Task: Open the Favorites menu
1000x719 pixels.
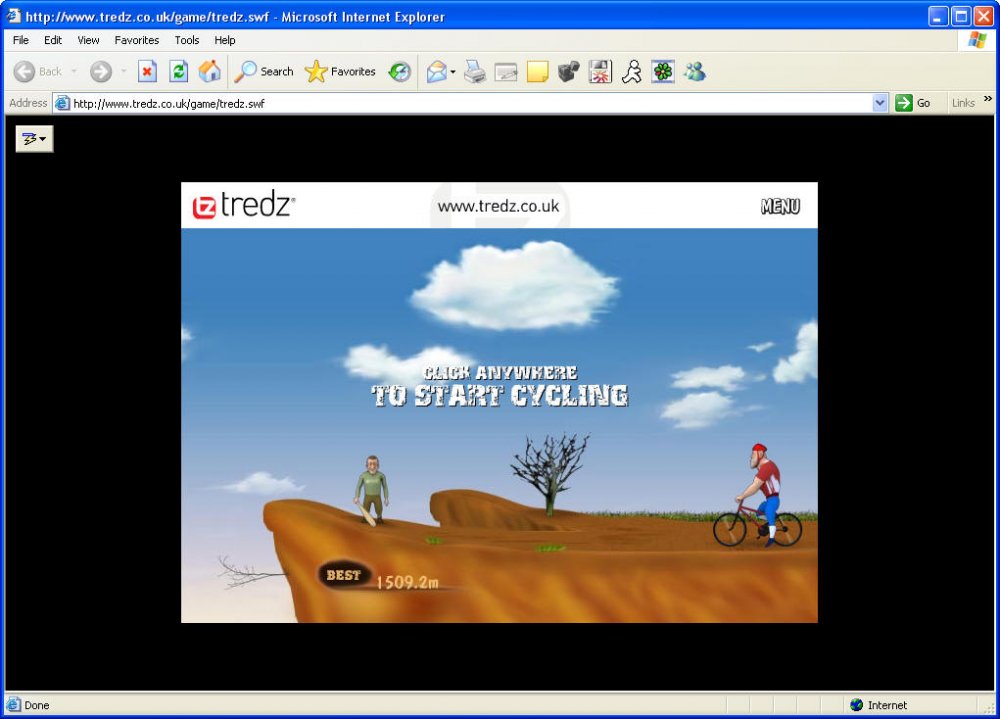Action: 137,40
